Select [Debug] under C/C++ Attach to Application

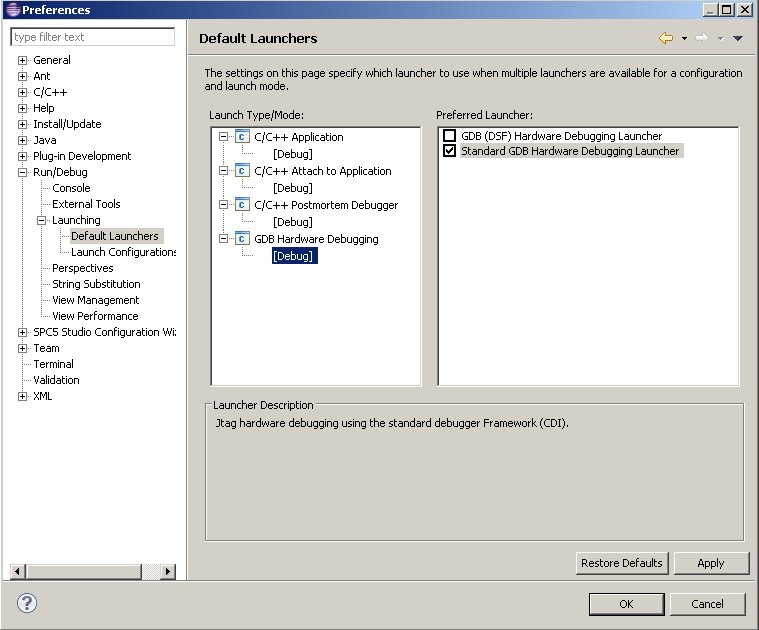293,188
